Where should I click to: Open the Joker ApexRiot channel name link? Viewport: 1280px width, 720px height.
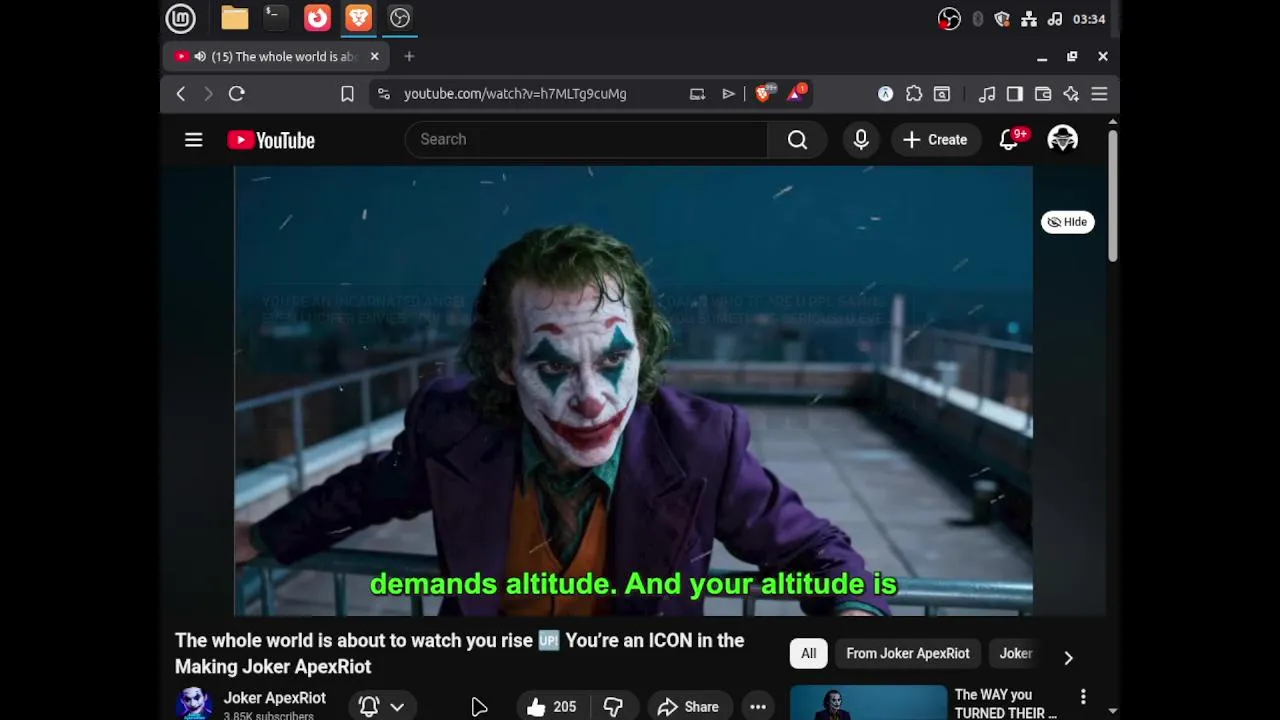coord(274,698)
